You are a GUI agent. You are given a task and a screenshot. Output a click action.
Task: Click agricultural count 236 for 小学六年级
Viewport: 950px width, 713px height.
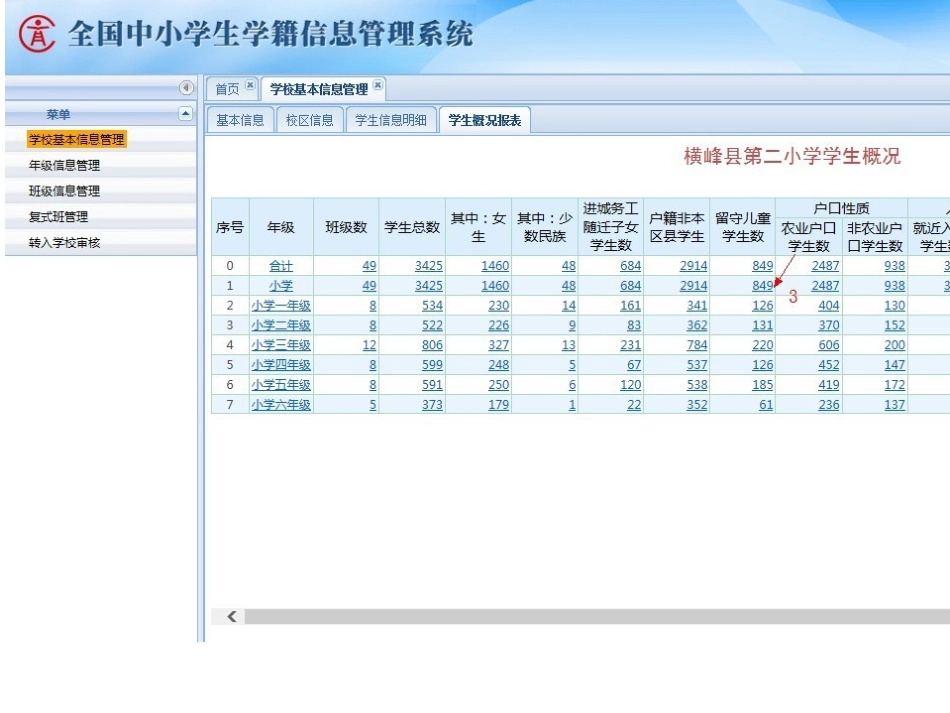[x=829, y=405]
